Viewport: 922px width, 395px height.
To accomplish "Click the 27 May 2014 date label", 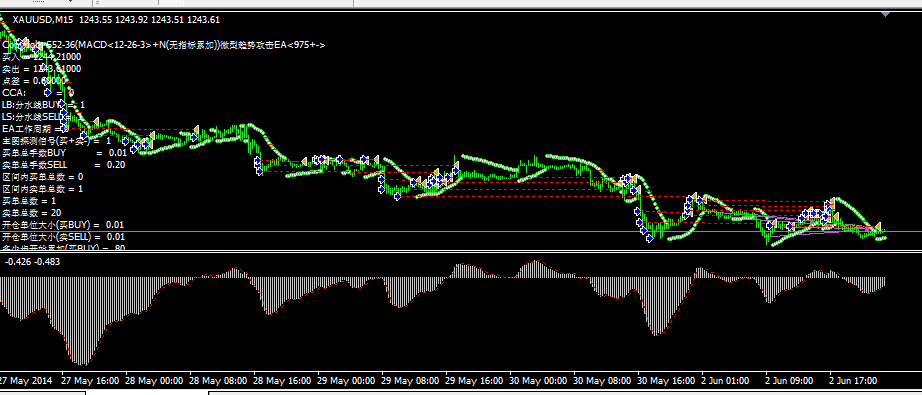I will coord(26,380).
